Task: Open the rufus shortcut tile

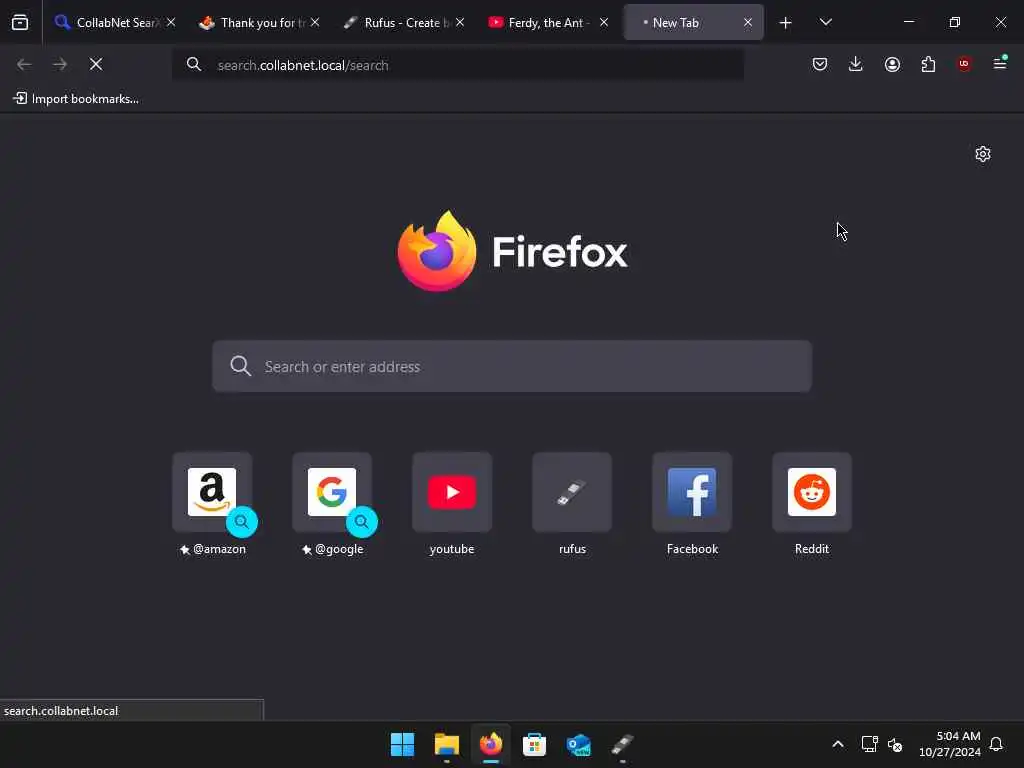Action: click(572, 492)
